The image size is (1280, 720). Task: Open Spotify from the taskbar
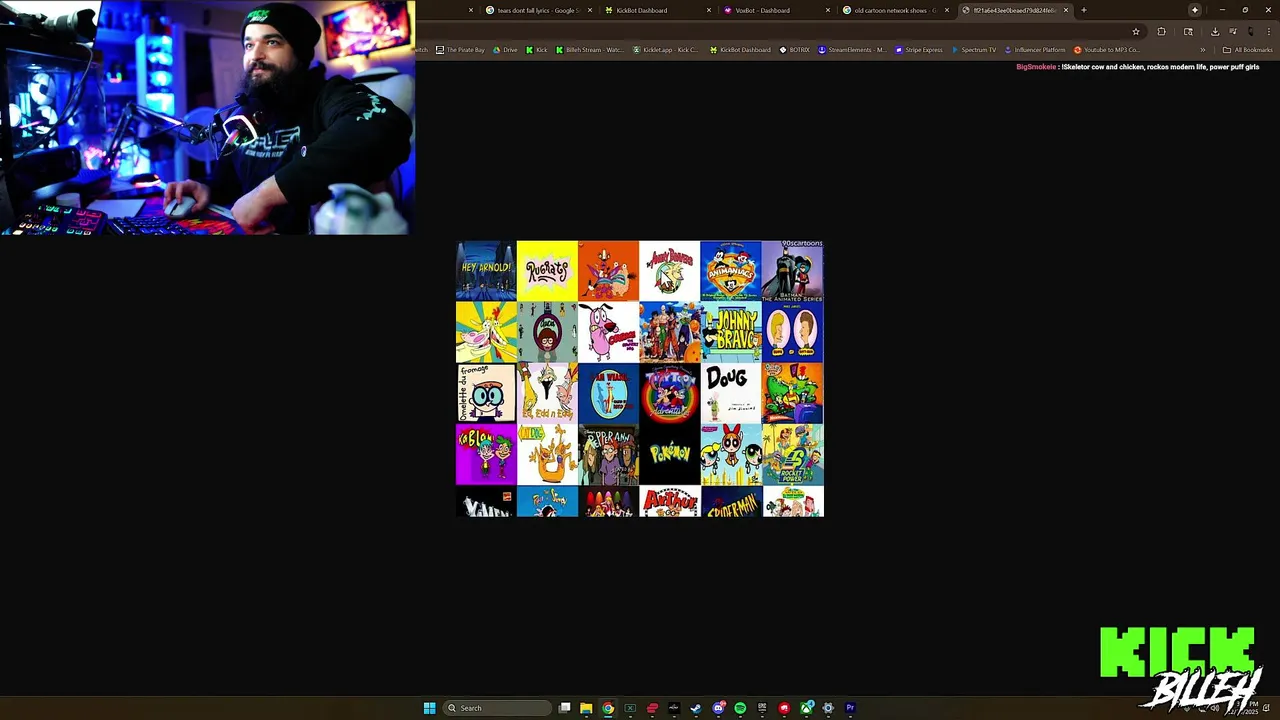740,708
